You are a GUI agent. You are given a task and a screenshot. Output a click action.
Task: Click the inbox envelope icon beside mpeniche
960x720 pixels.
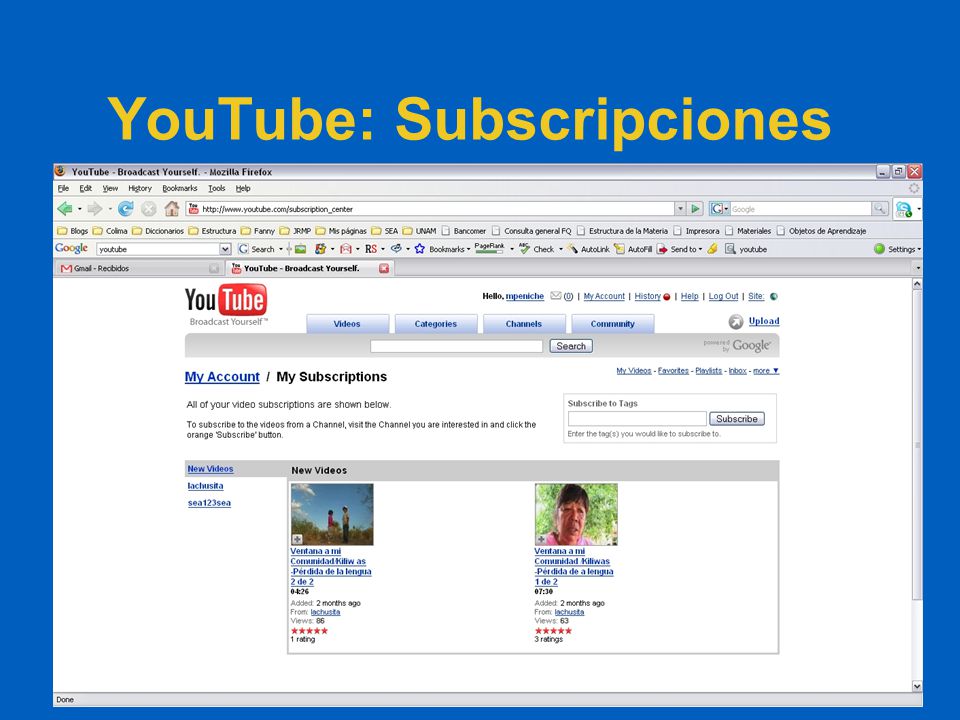556,296
